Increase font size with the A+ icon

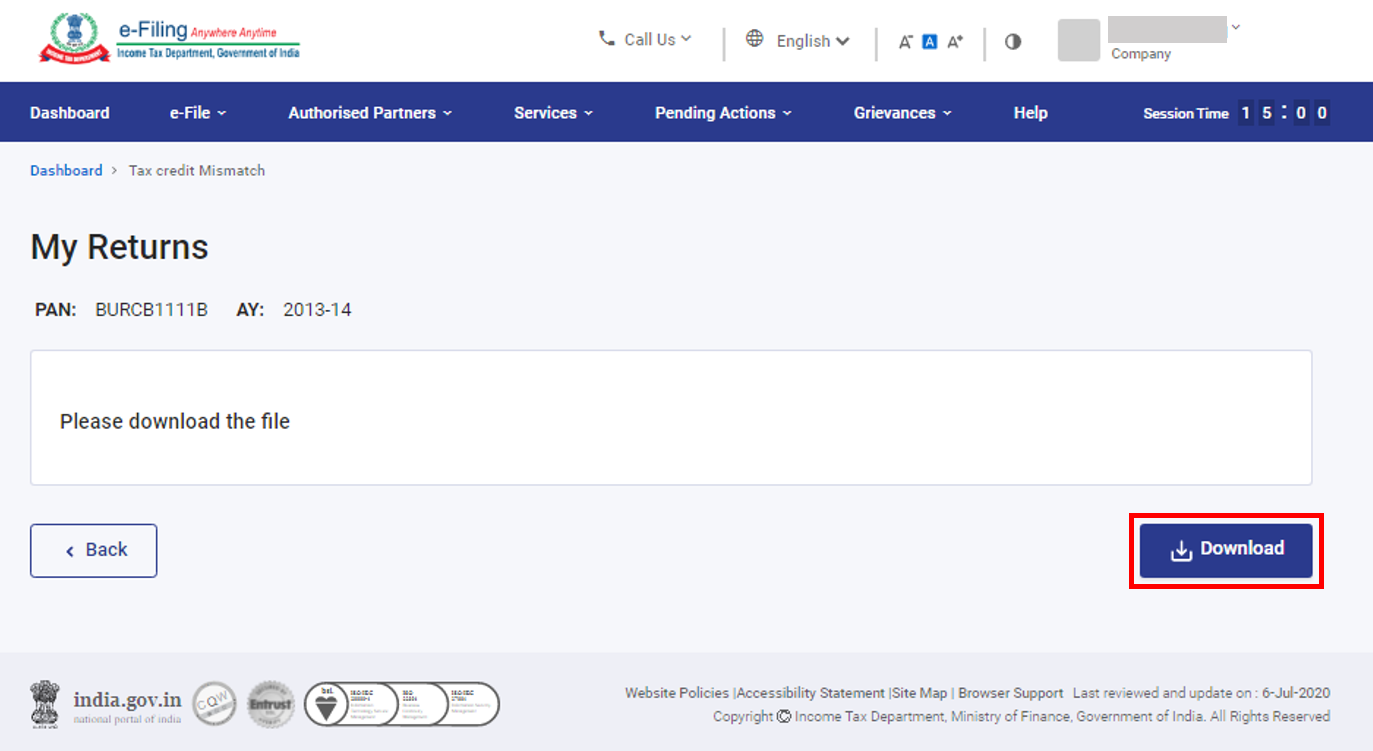955,42
